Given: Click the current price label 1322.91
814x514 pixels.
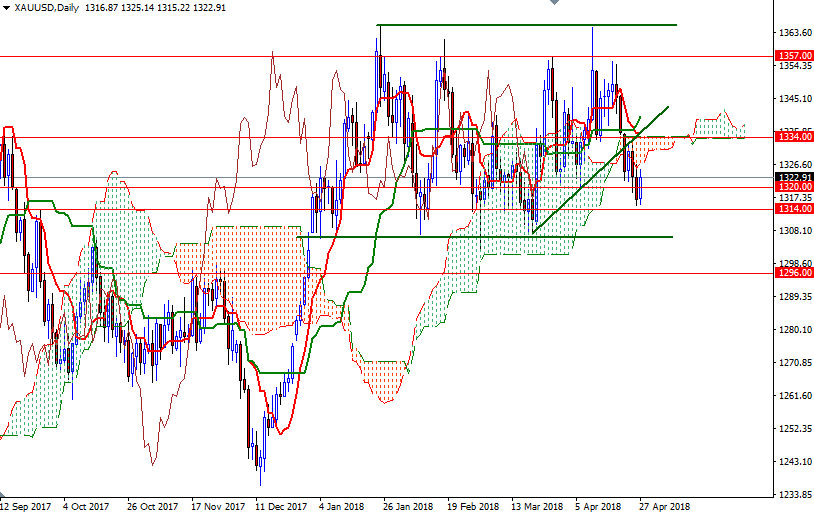Looking at the screenshot, I should [794, 178].
